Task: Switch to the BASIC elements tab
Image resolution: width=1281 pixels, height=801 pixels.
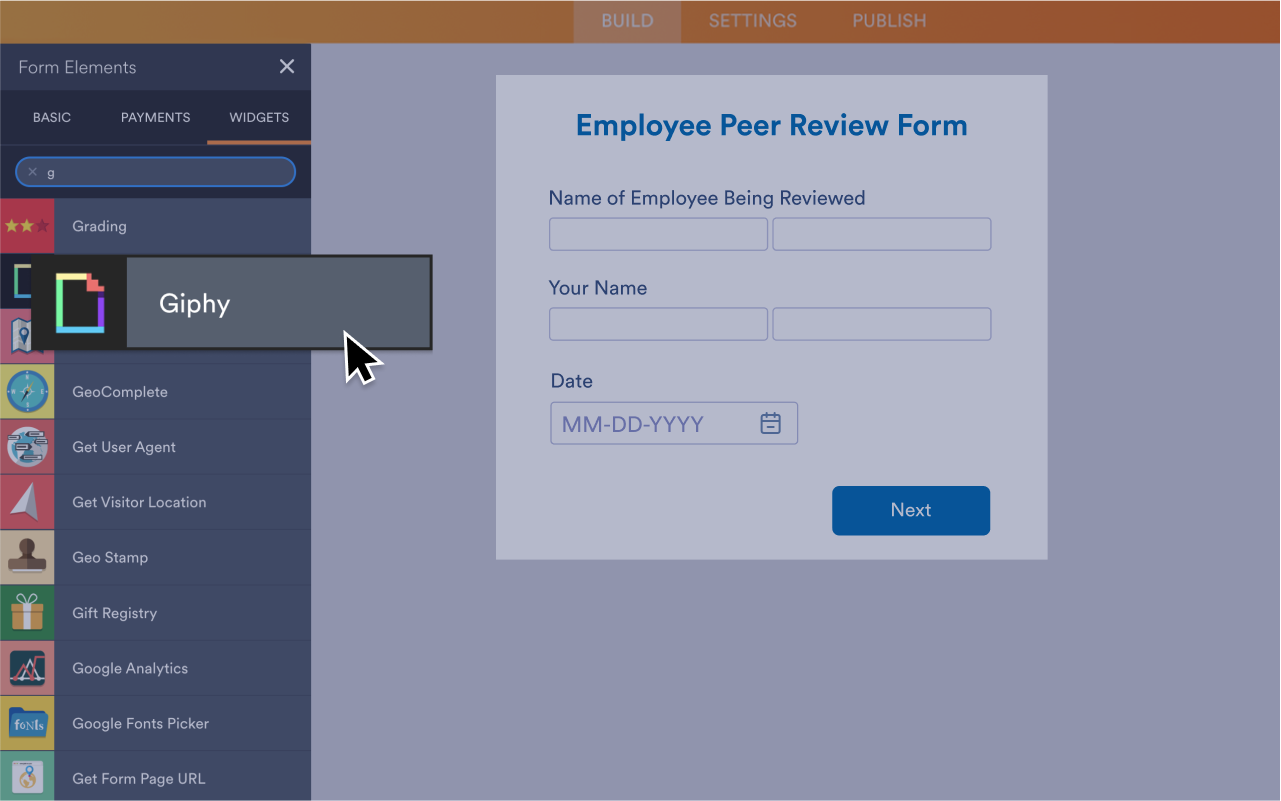Action: pyautogui.click(x=52, y=117)
